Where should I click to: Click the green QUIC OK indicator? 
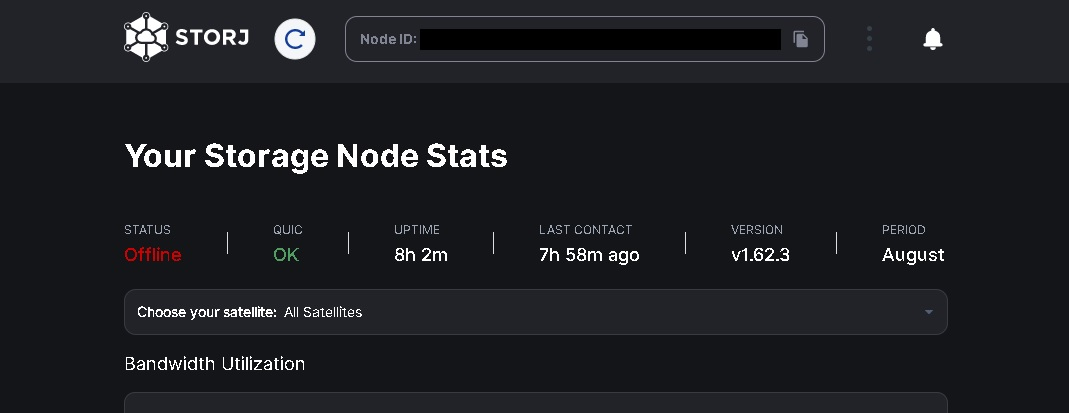(x=286, y=255)
